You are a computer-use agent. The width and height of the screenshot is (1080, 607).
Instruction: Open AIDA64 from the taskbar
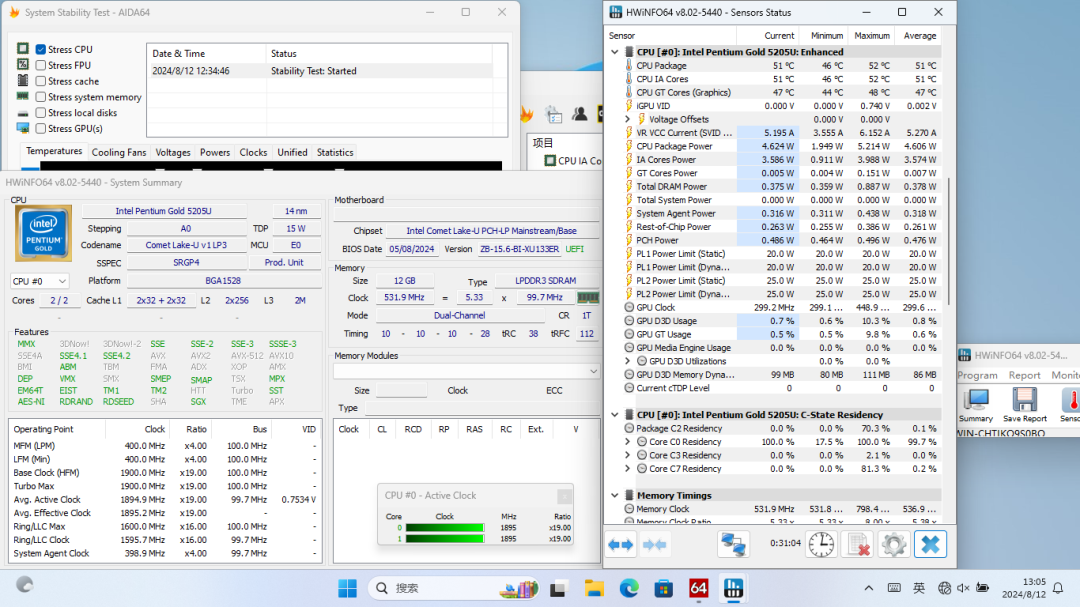click(698, 588)
